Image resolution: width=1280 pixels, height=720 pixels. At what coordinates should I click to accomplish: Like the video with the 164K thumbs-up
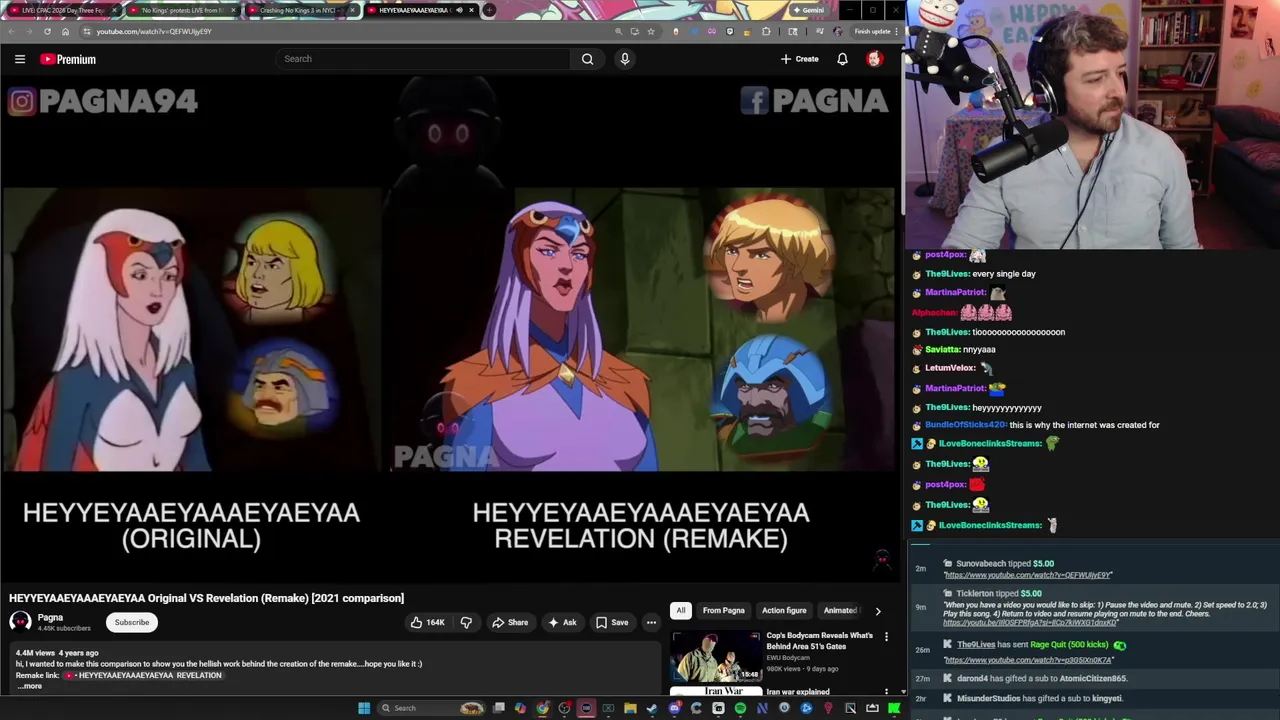click(427, 623)
